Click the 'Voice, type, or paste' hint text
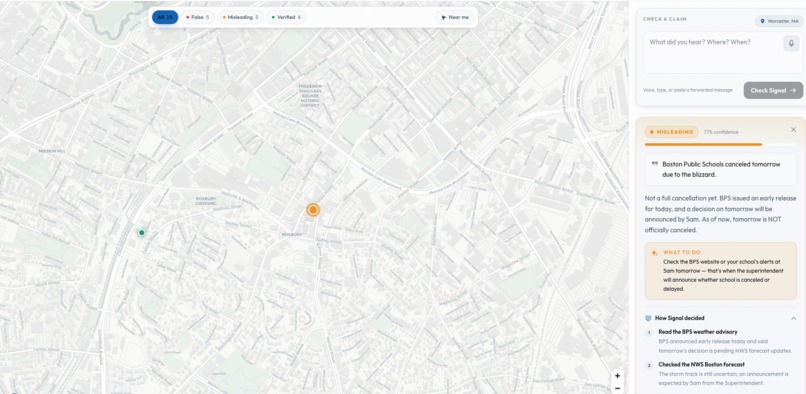 coord(688,90)
